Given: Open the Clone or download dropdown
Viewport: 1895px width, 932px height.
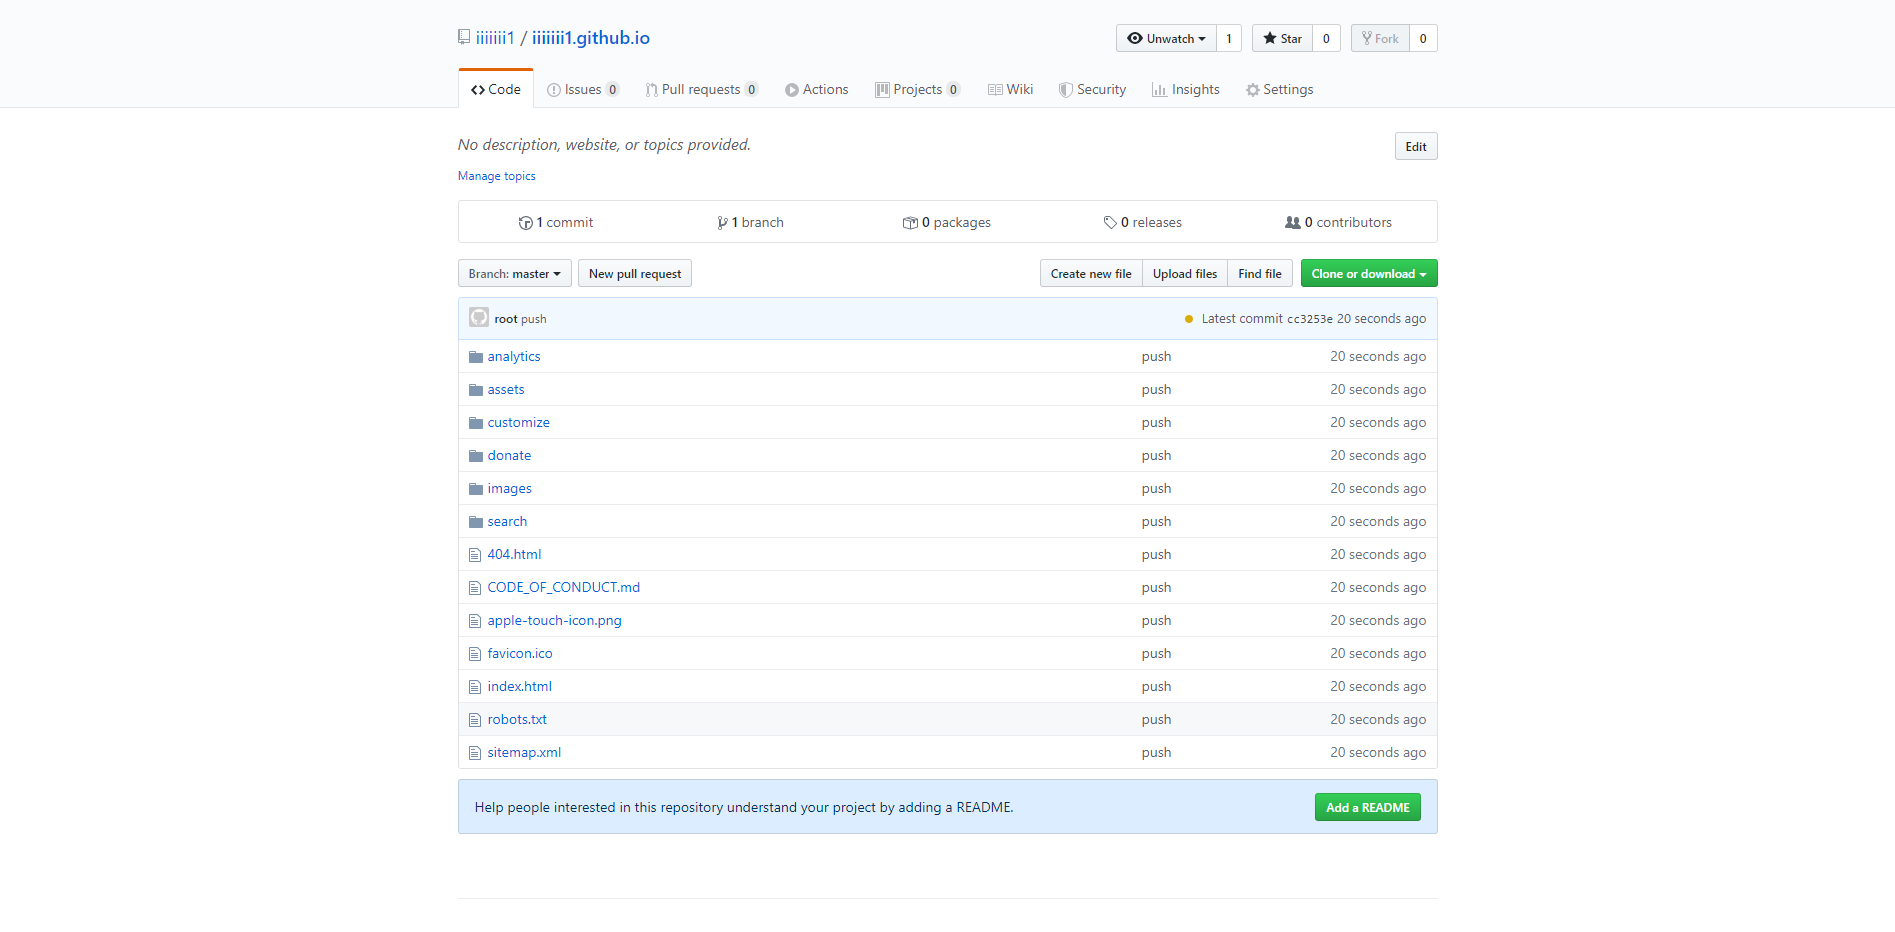Looking at the screenshot, I should [1369, 274].
